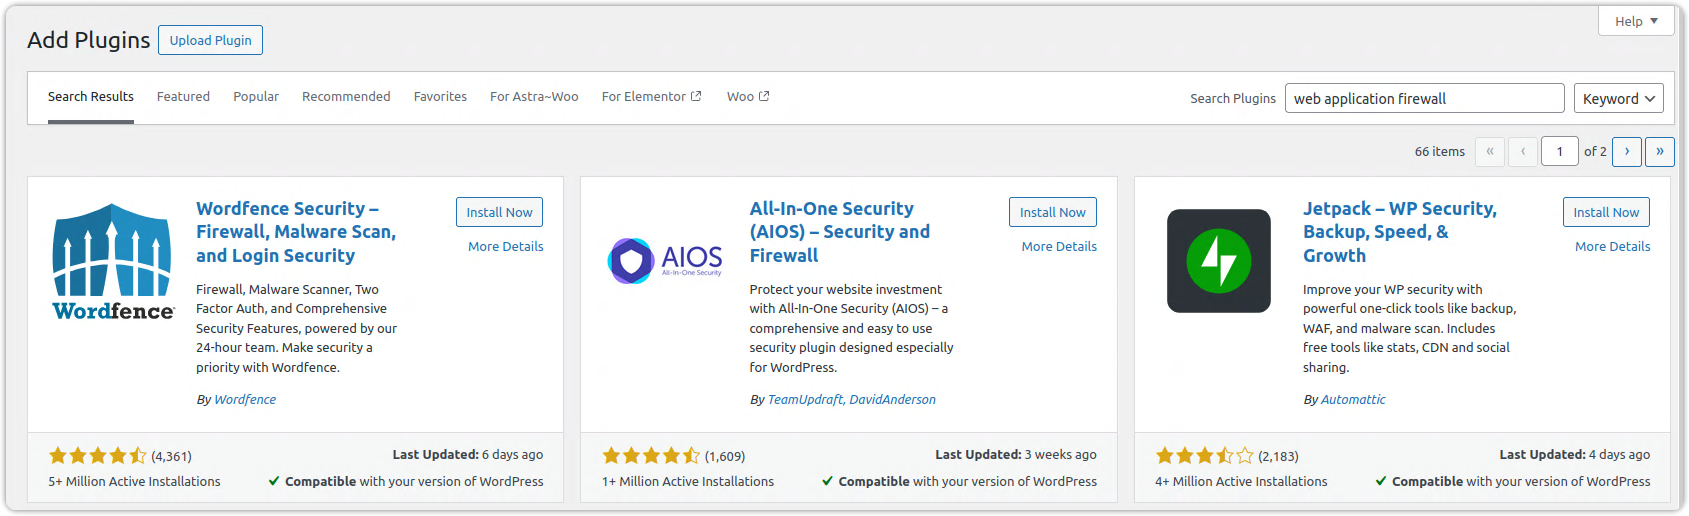This screenshot has height=516, width=1689.
Task: Open the Wordfence author link
Action: click(x=245, y=399)
